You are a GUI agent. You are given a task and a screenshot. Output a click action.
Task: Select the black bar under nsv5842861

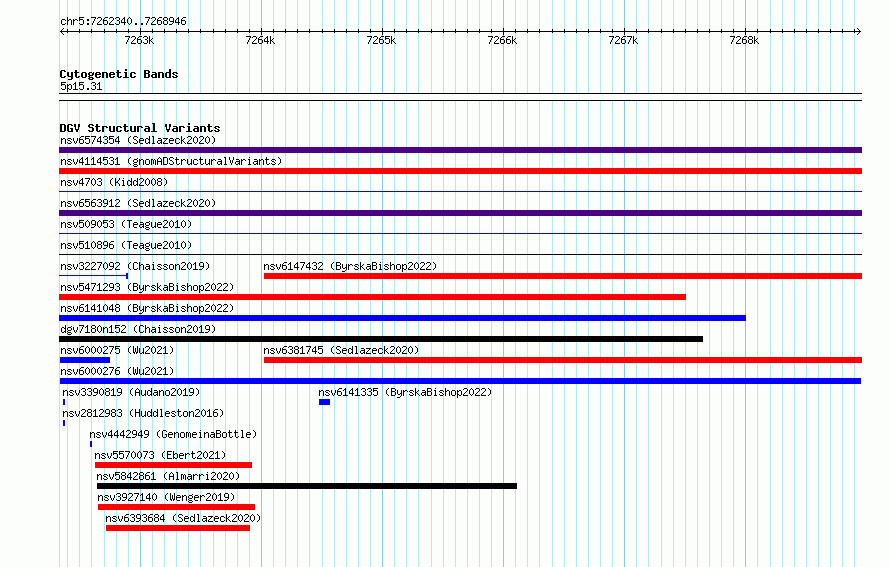click(307, 486)
